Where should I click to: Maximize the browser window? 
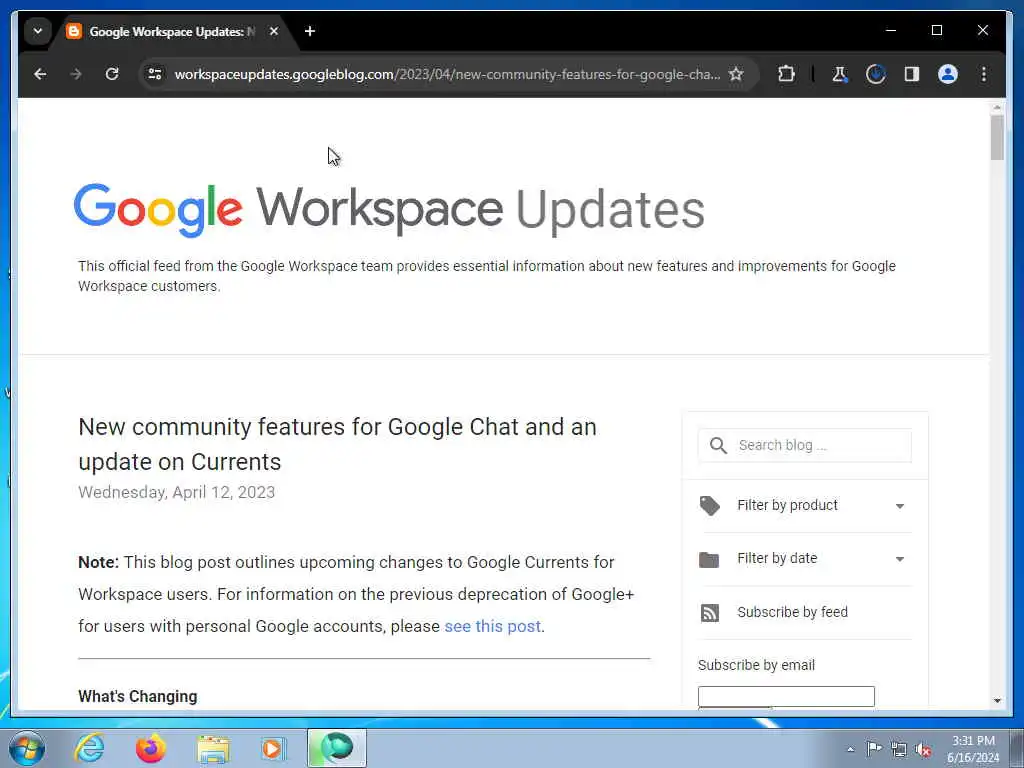click(x=936, y=31)
